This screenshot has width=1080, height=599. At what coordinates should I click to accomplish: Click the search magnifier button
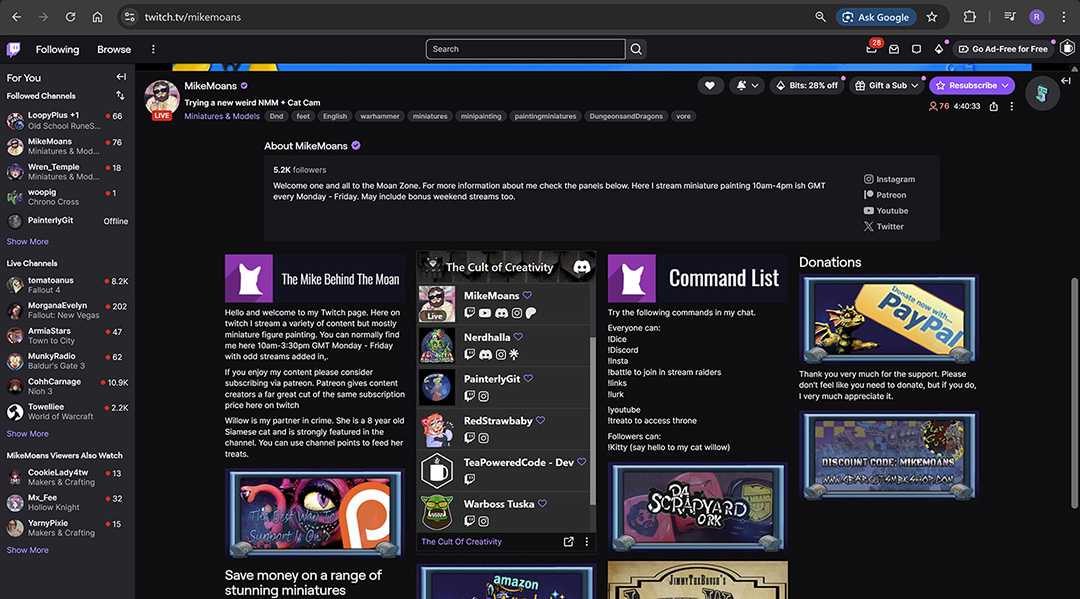(637, 49)
